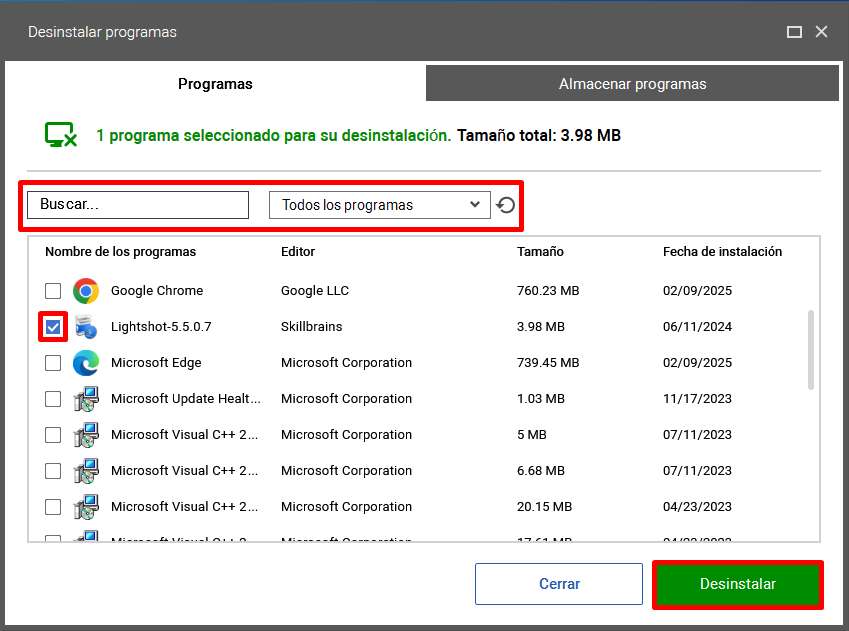Click the Google Chrome row's 02/09/2025 date
Image resolution: width=849 pixels, height=631 pixels.
(x=697, y=291)
